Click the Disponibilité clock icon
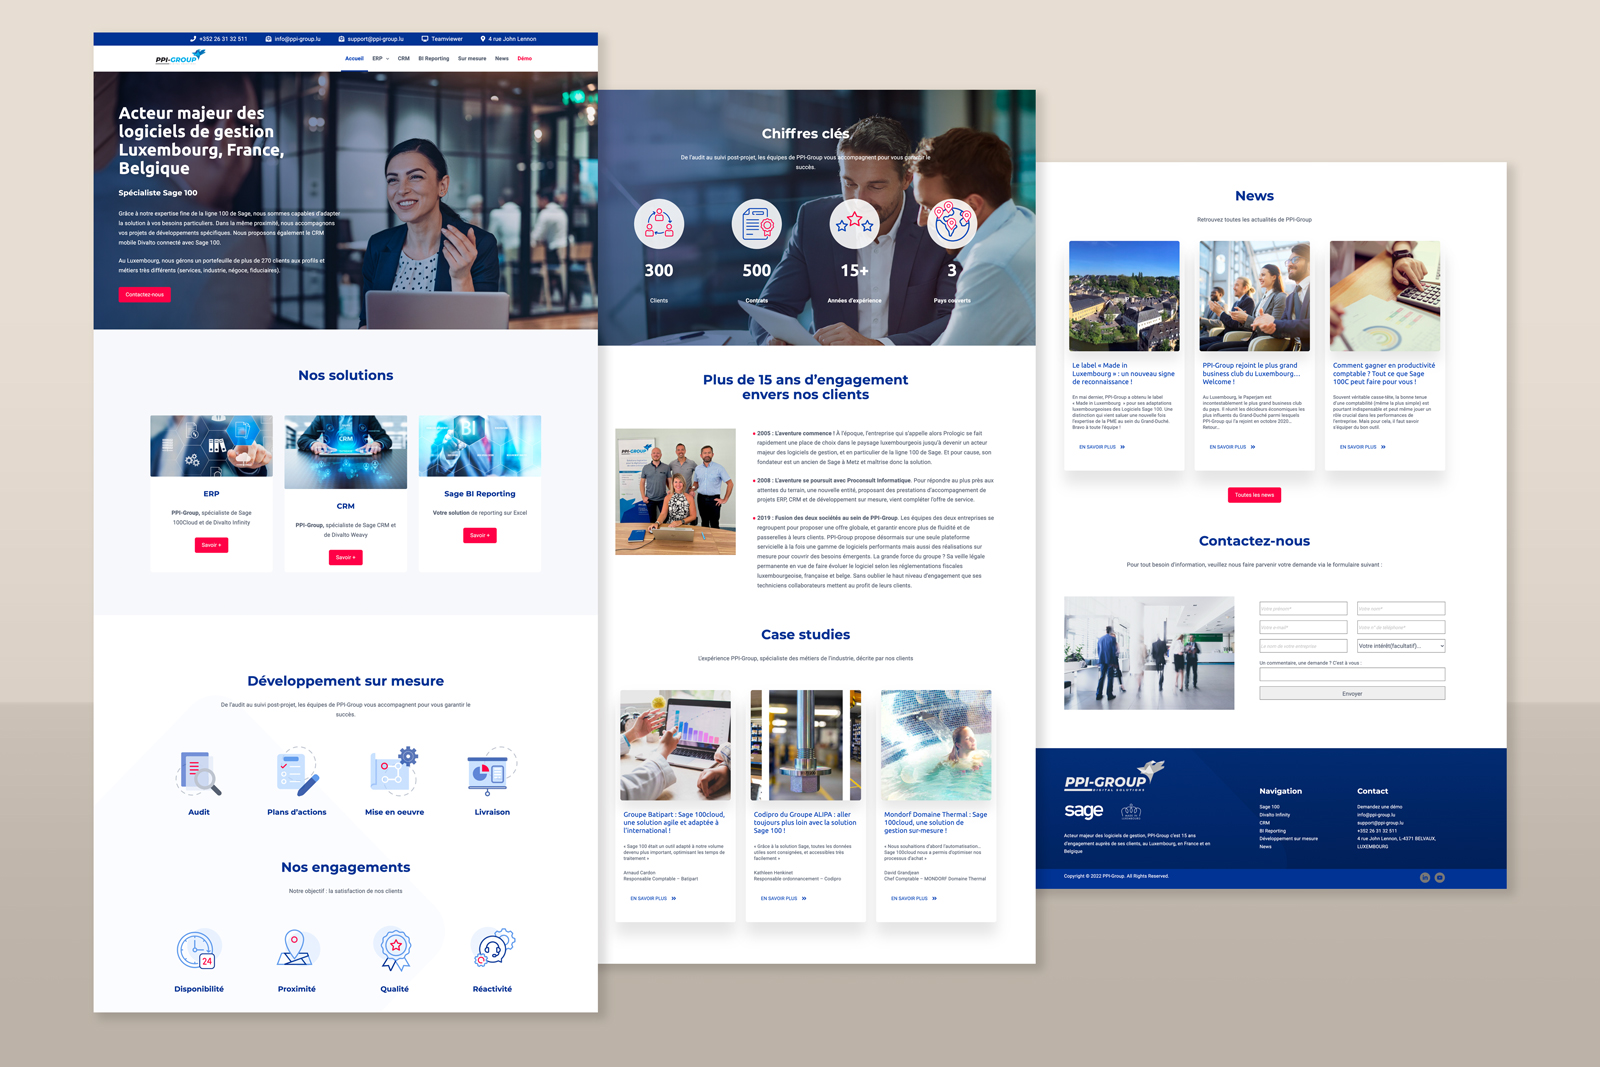This screenshot has width=1600, height=1067. (197, 950)
